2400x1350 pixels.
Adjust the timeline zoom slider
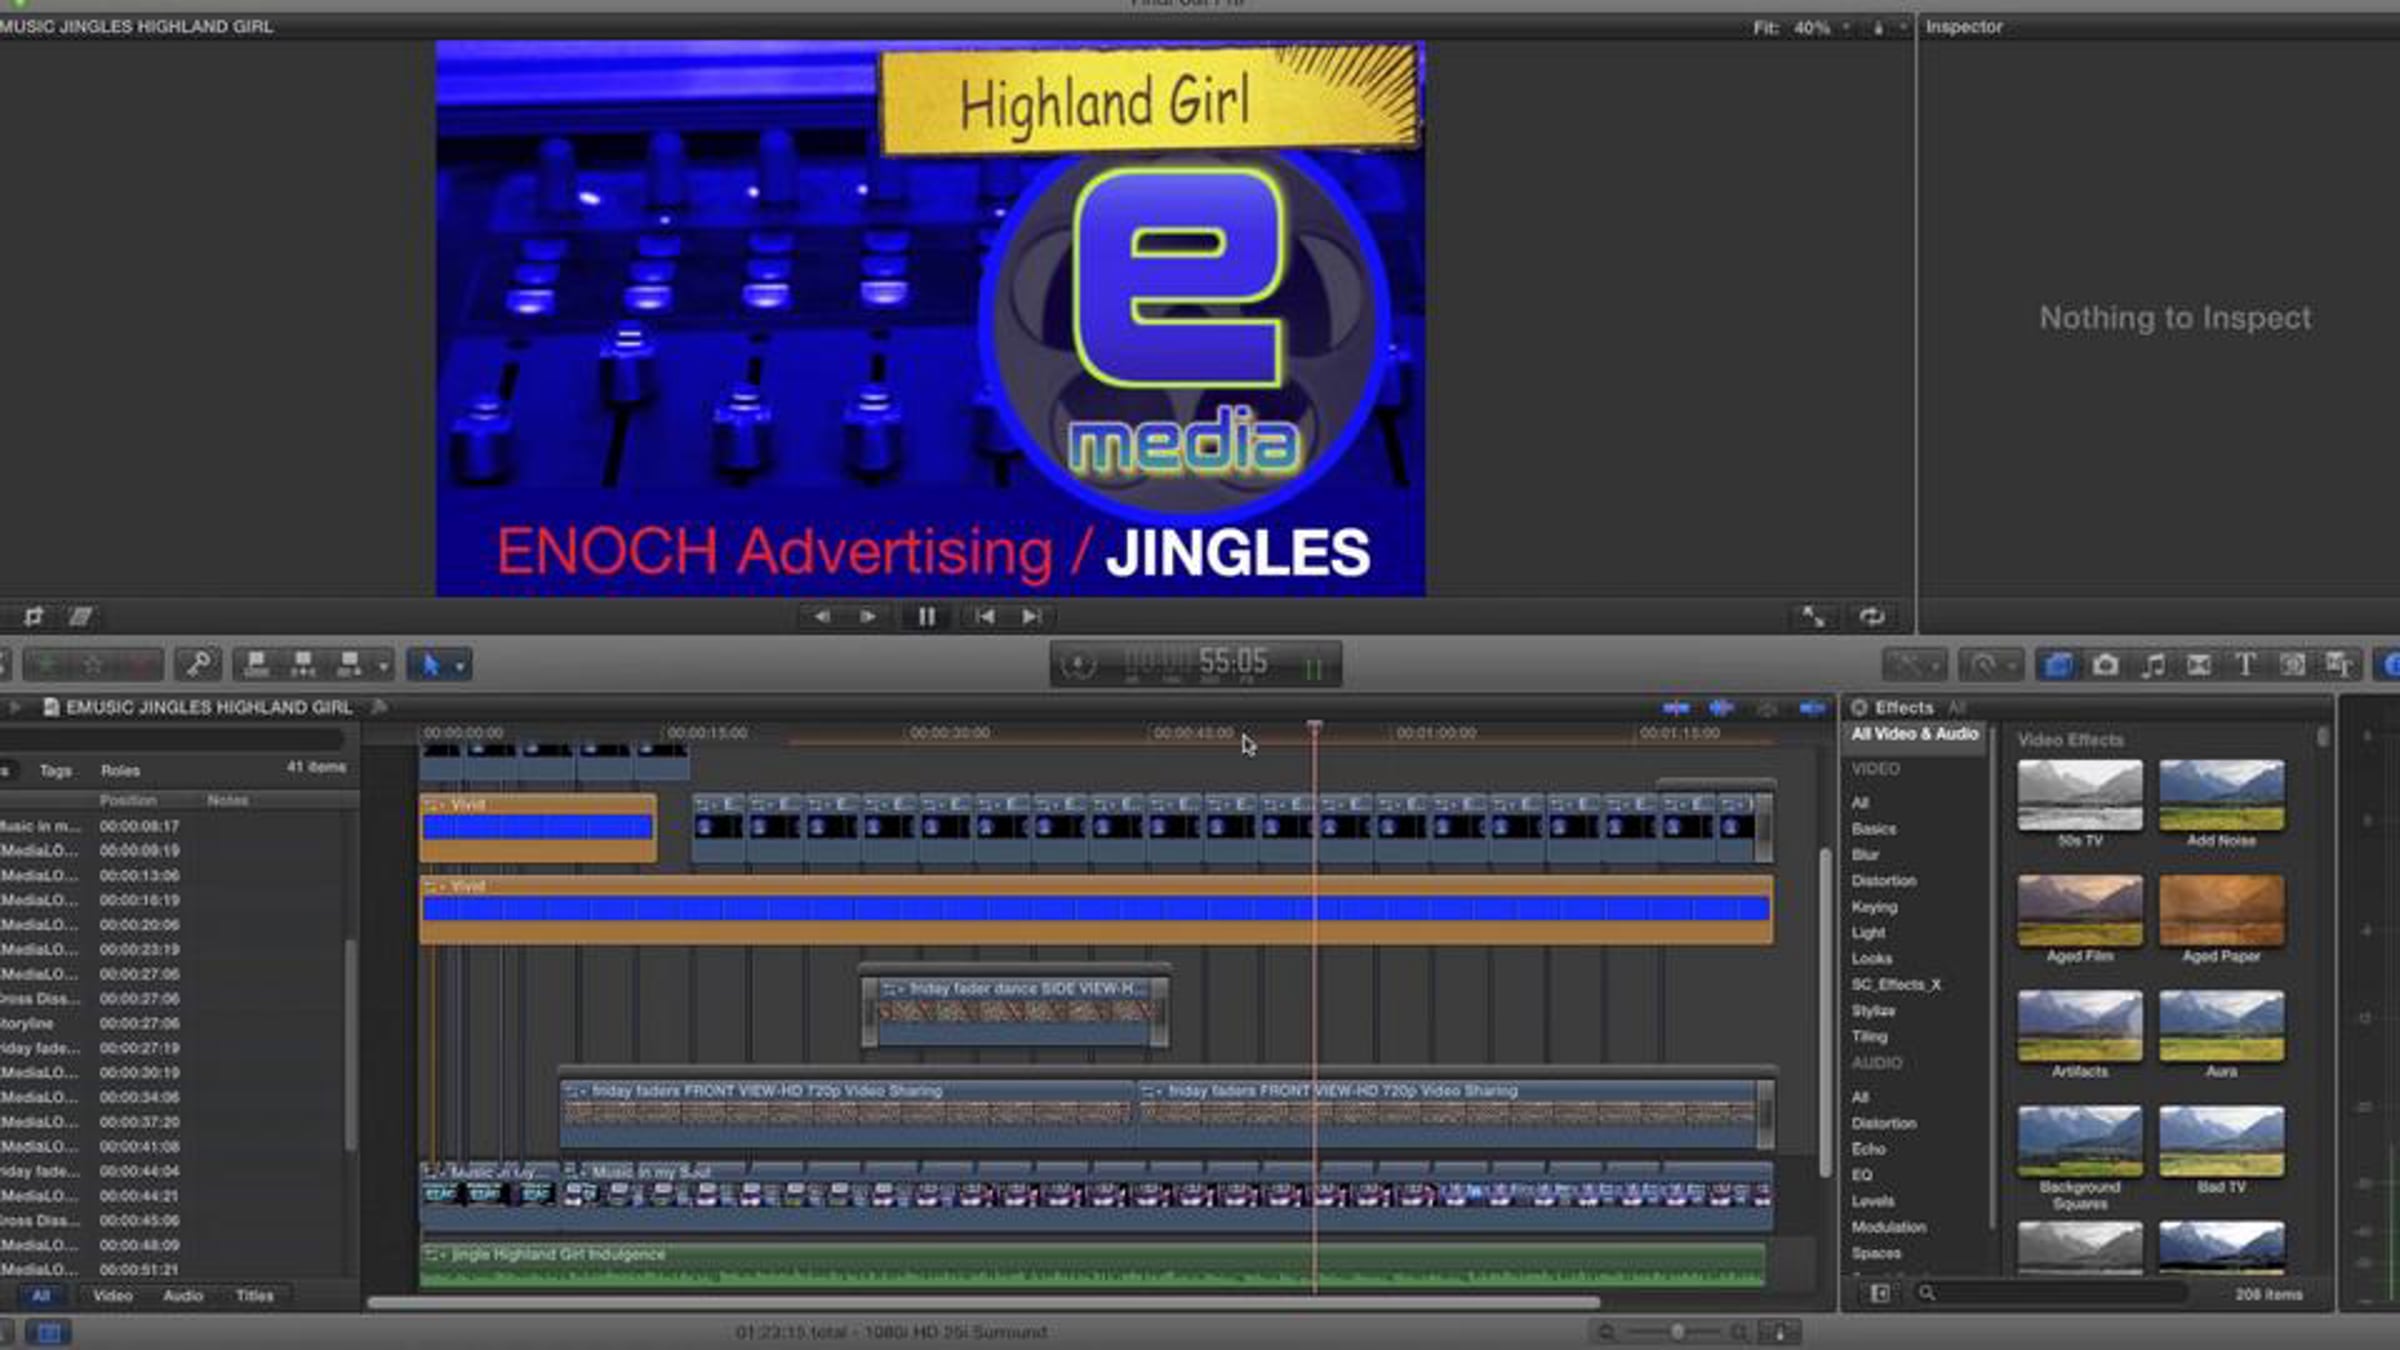point(1677,1332)
